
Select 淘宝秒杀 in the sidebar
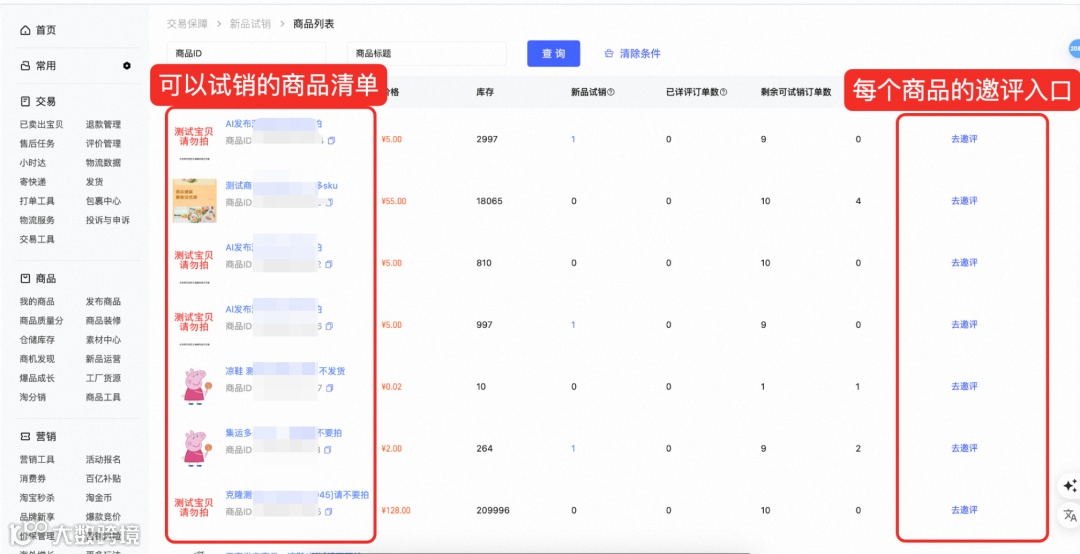click(37, 498)
